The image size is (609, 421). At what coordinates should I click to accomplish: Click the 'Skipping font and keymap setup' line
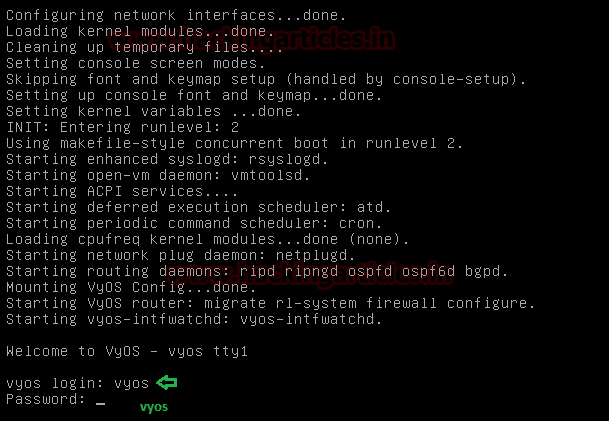point(266,79)
